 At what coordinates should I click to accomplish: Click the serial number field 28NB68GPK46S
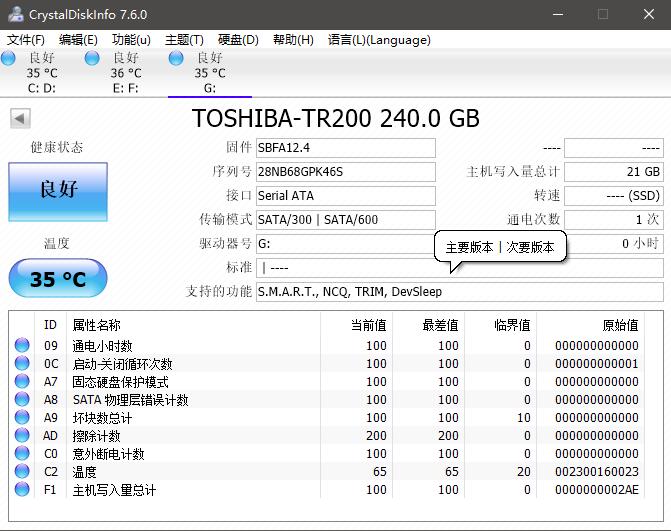[346, 172]
